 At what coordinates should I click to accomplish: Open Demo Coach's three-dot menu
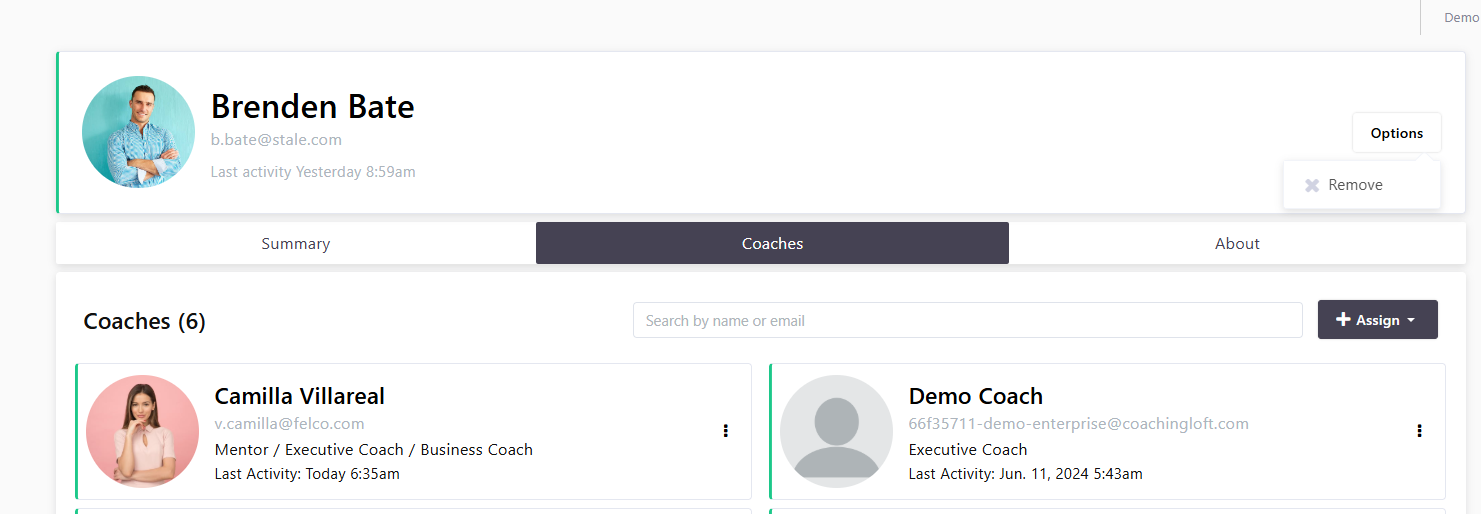coord(1419,431)
